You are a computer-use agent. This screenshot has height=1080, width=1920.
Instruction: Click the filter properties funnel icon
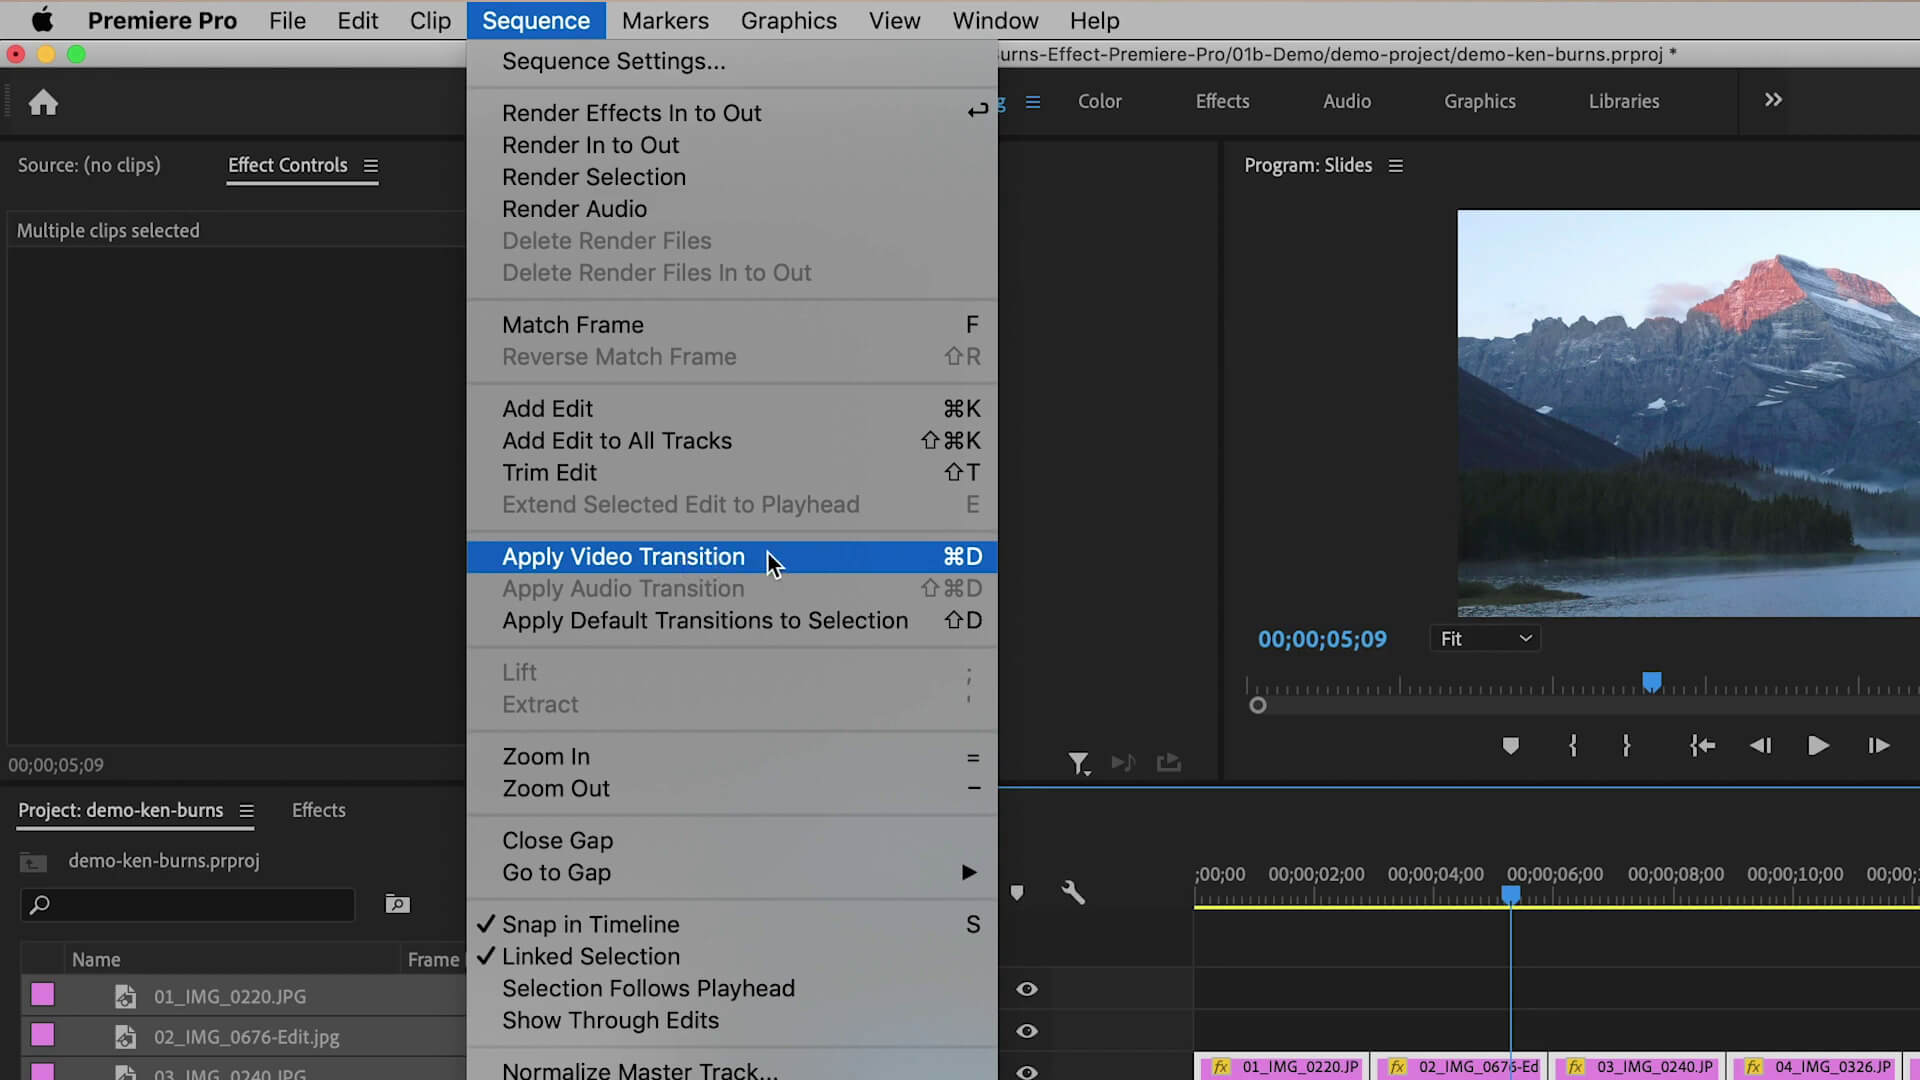coord(1079,764)
